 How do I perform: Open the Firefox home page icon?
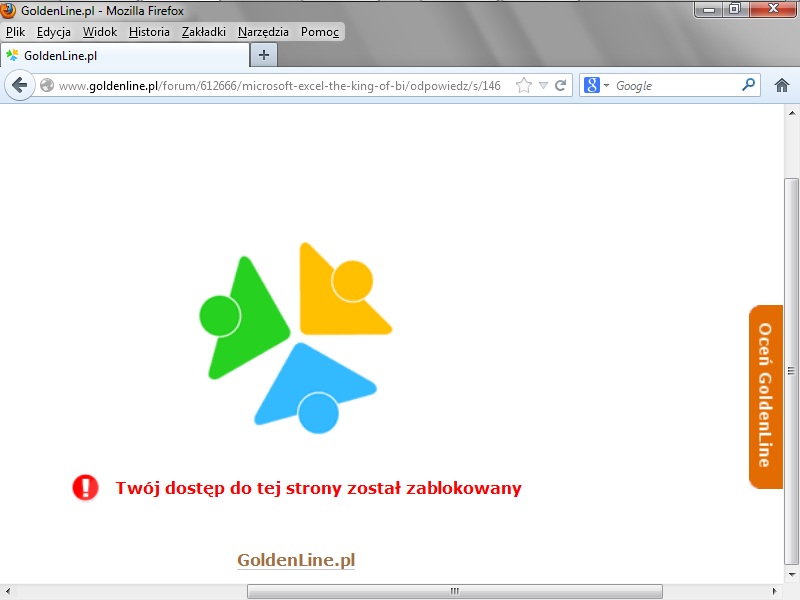(x=782, y=85)
